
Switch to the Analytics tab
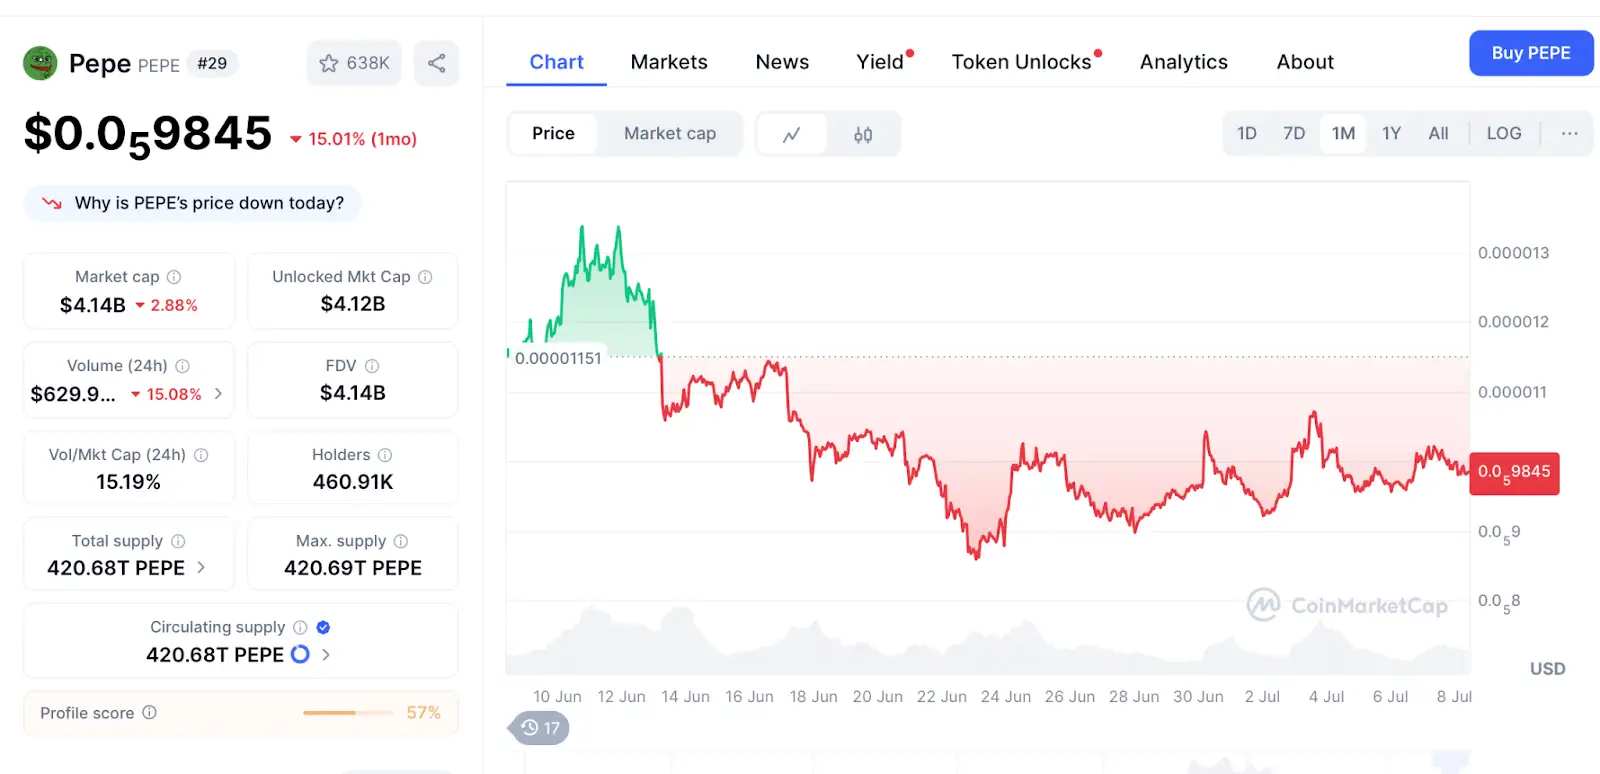pyautogui.click(x=1183, y=62)
